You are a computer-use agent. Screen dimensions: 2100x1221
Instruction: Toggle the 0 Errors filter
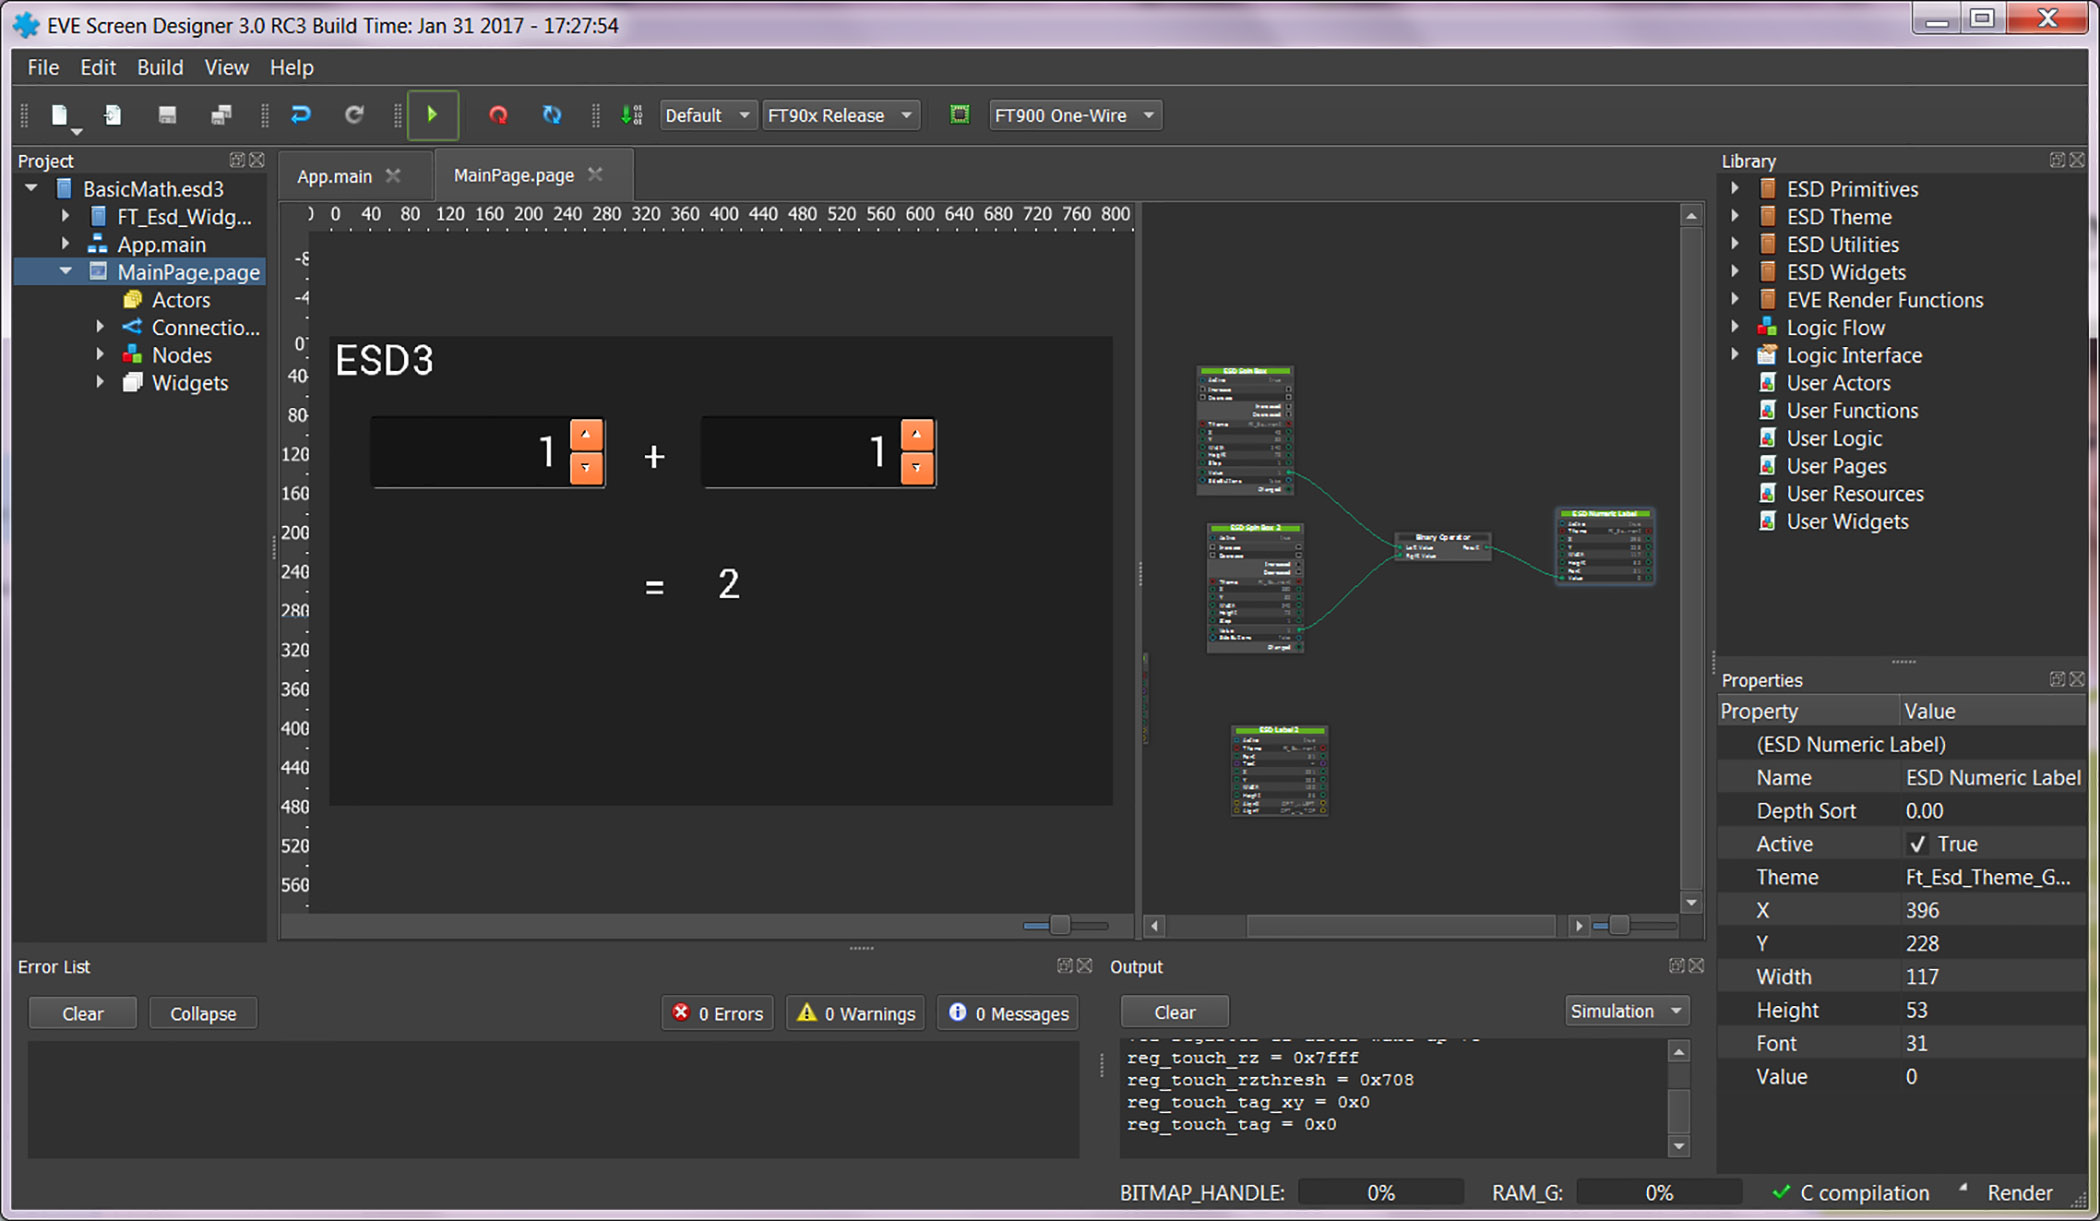pos(717,1013)
